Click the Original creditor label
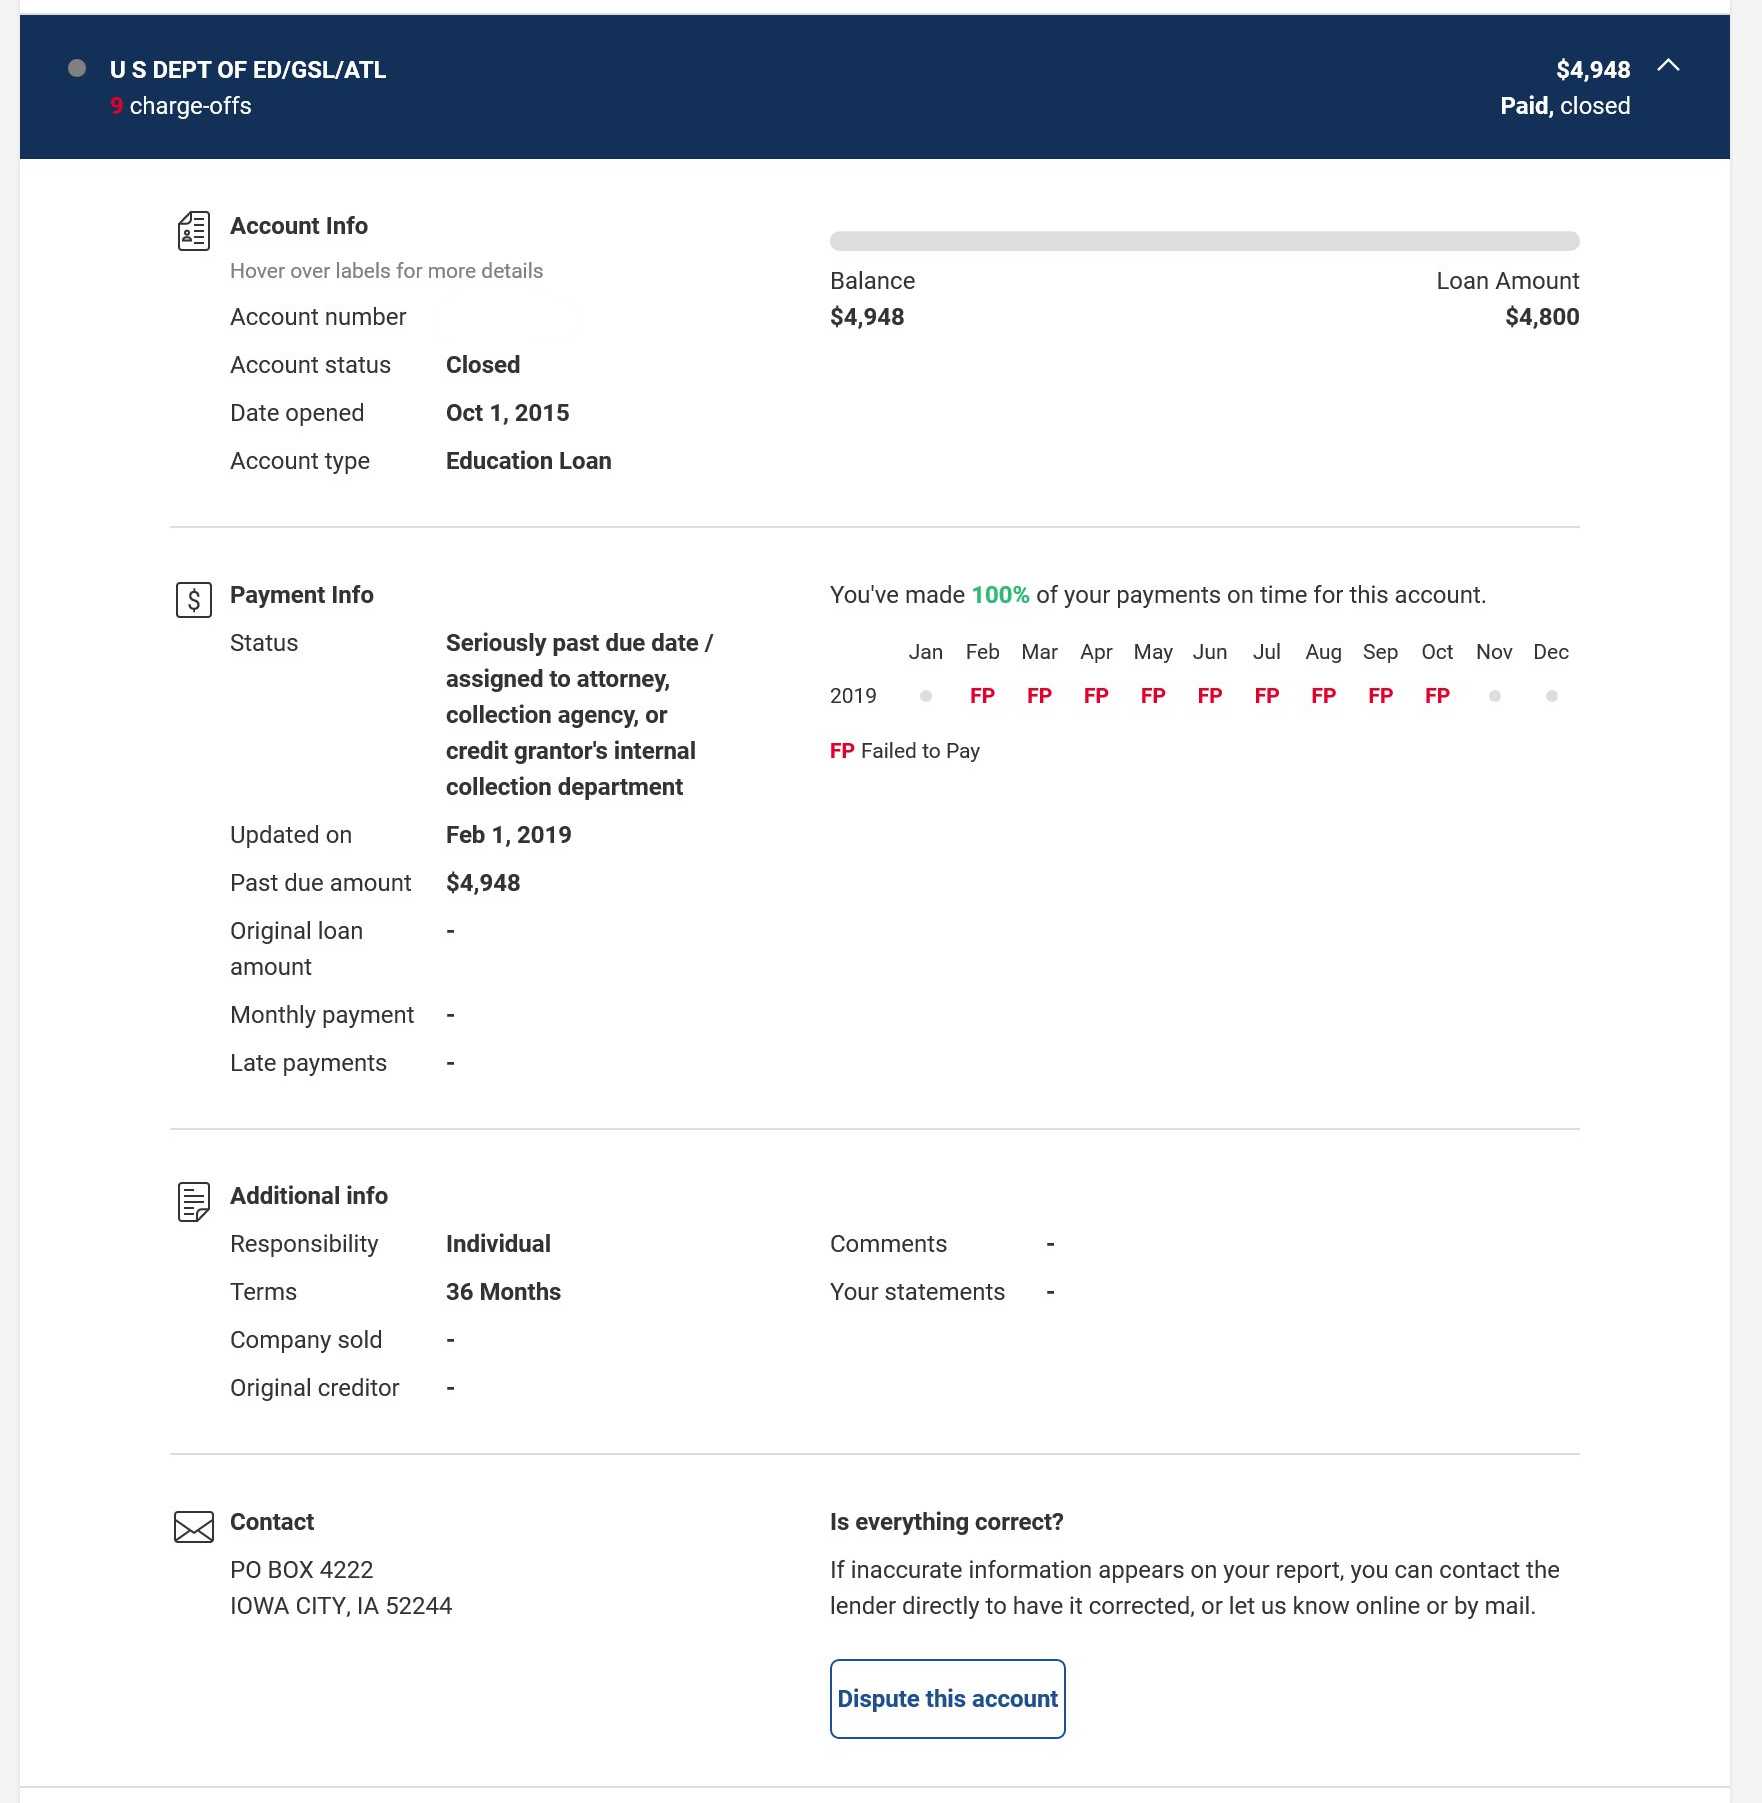This screenshot has width=1762, height=1803. pyautogui.click(x=314, y=1388)
